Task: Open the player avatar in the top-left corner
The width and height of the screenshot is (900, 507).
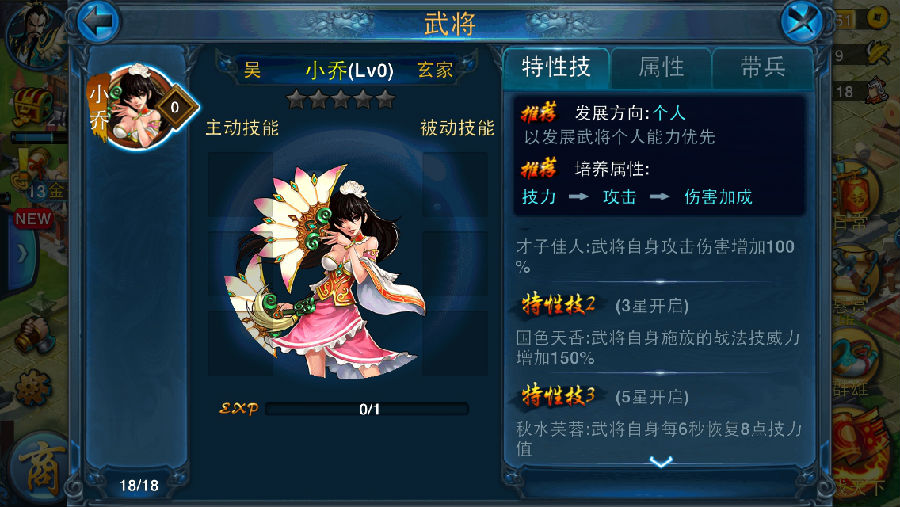Action: [33, 34]
